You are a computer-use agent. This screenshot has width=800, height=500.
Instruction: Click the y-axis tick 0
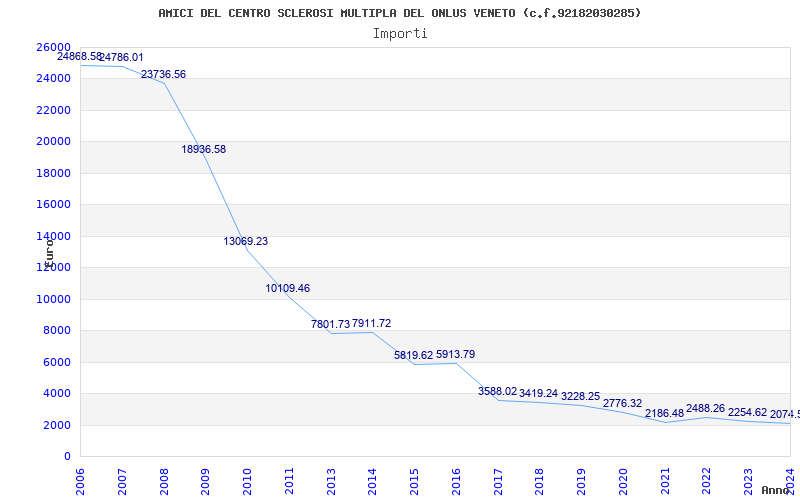(67, 457)
